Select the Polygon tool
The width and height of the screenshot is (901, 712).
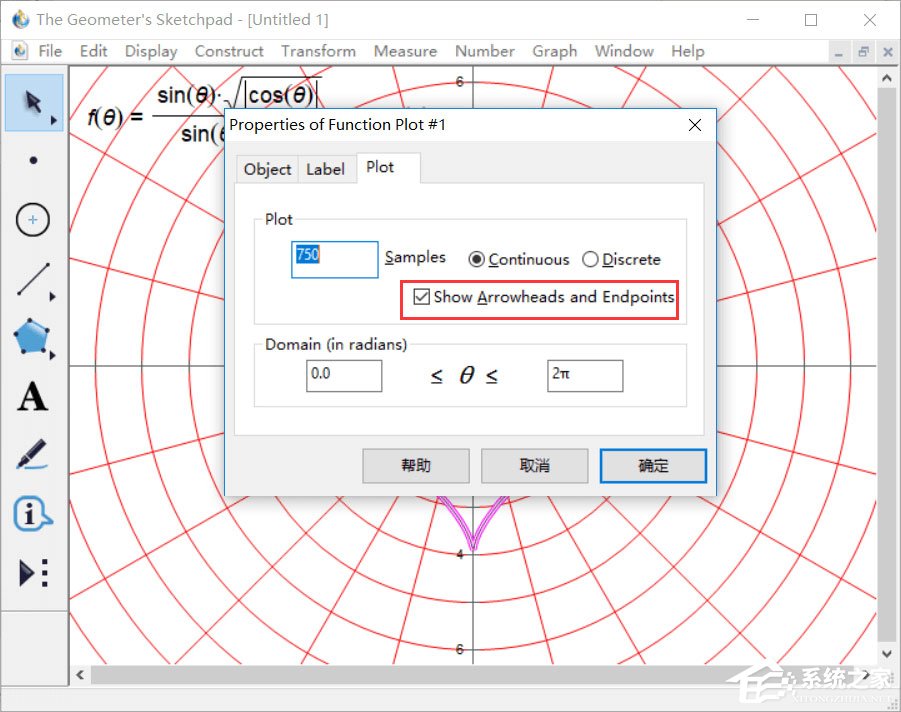click(x=34, y=338)
